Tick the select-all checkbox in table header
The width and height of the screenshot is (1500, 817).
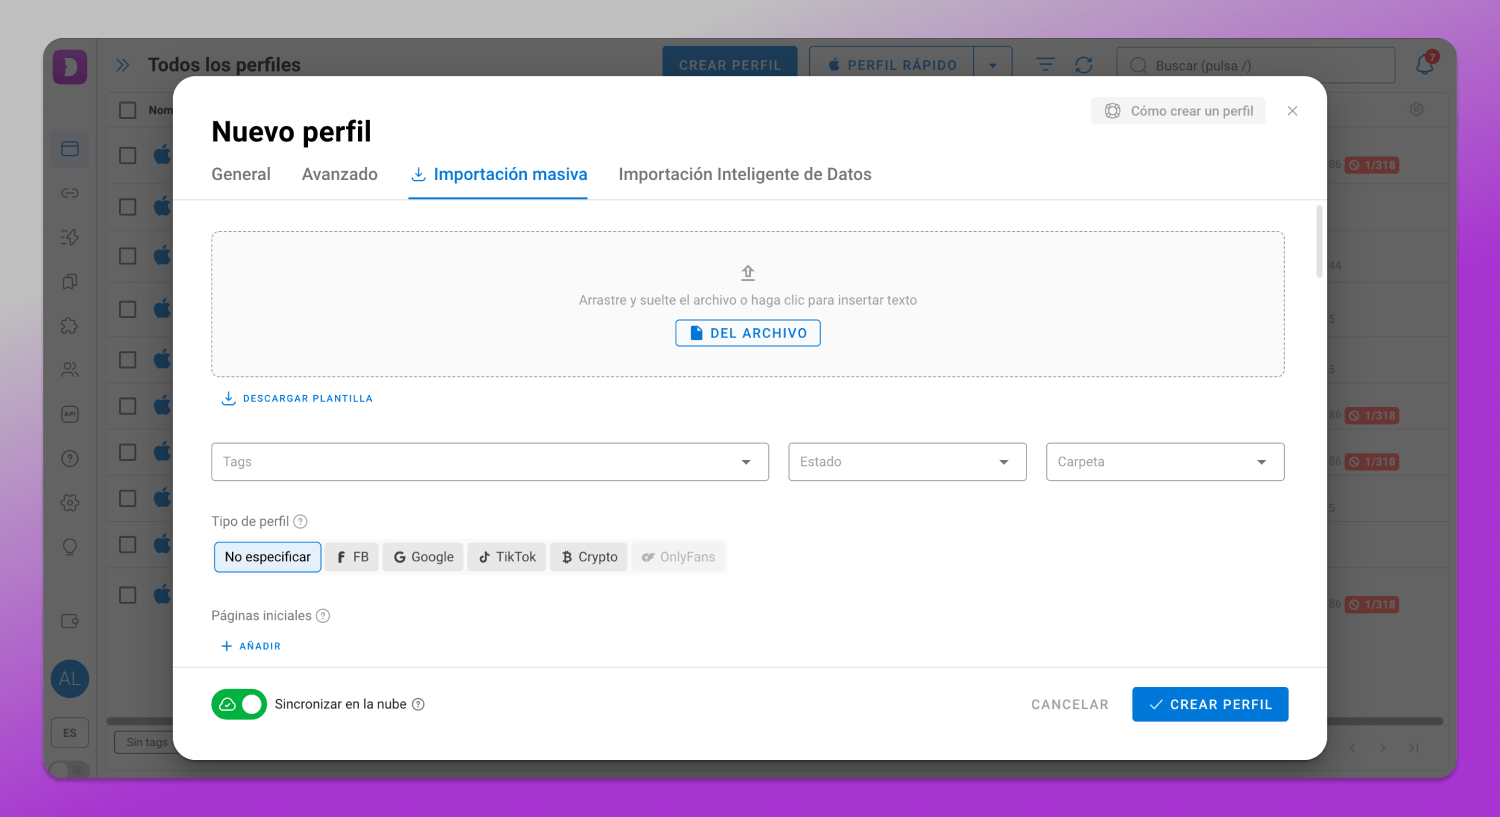pos(127,110)
